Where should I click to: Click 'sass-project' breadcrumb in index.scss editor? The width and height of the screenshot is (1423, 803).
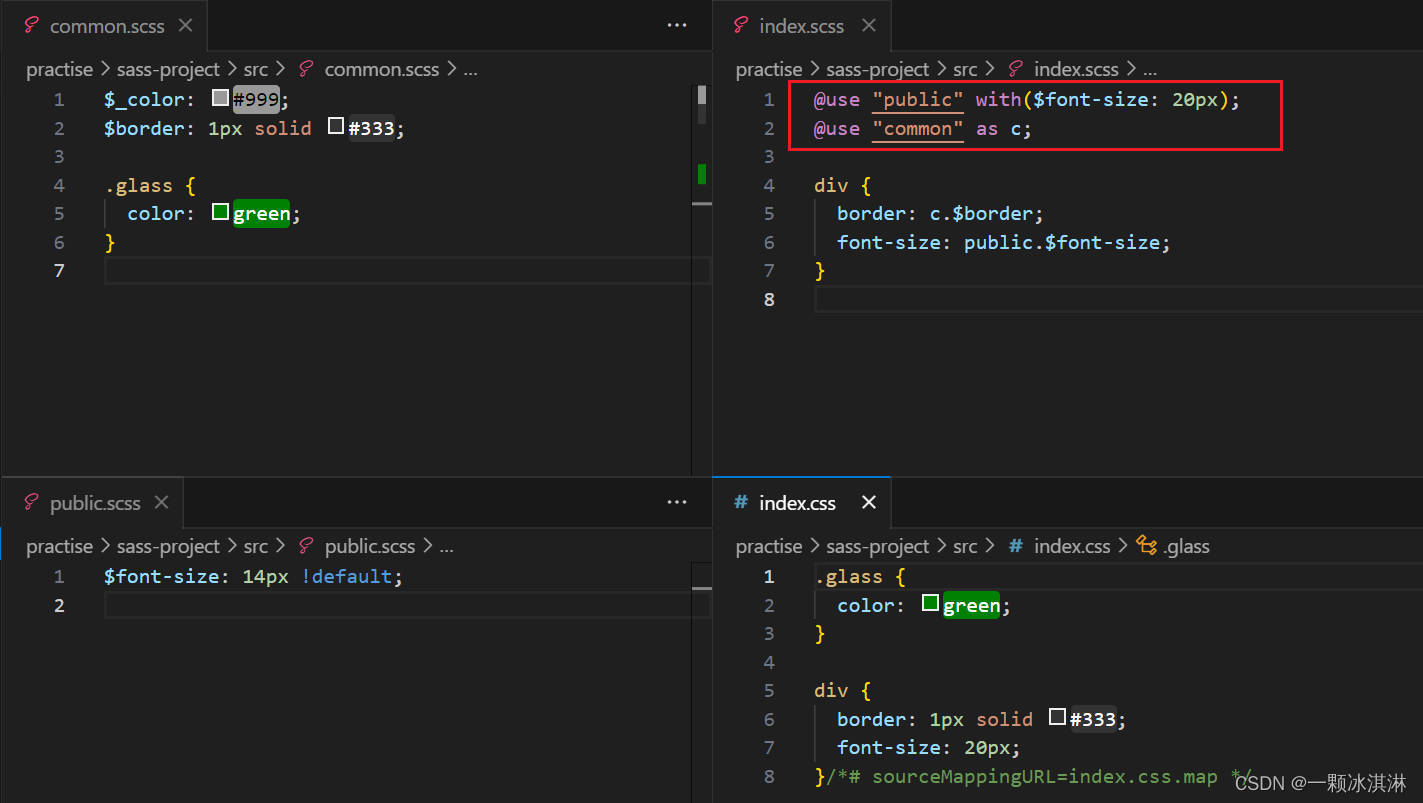tap(878, 70)
